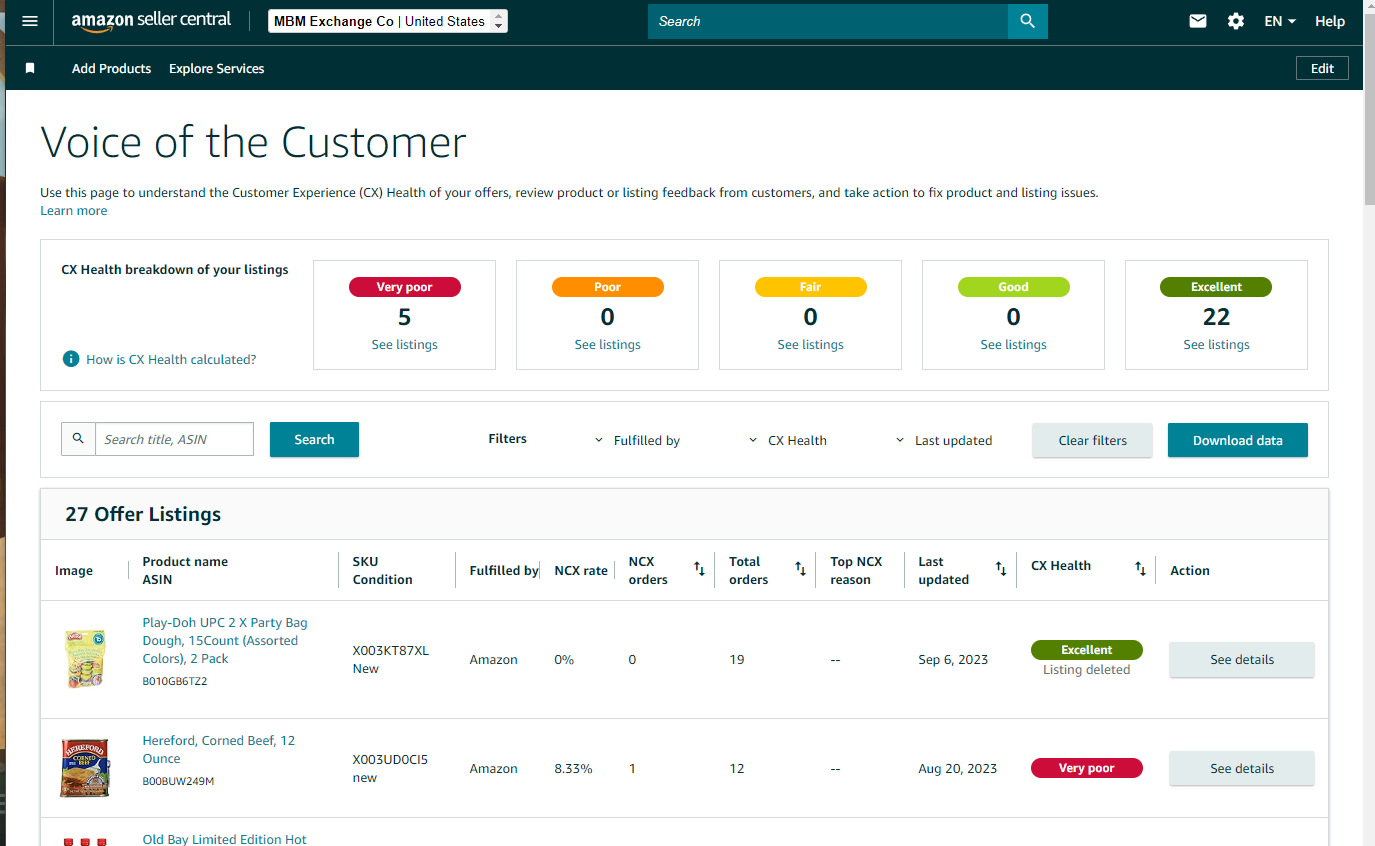Click ASIN B00BUW249M text

pos(179,781)
